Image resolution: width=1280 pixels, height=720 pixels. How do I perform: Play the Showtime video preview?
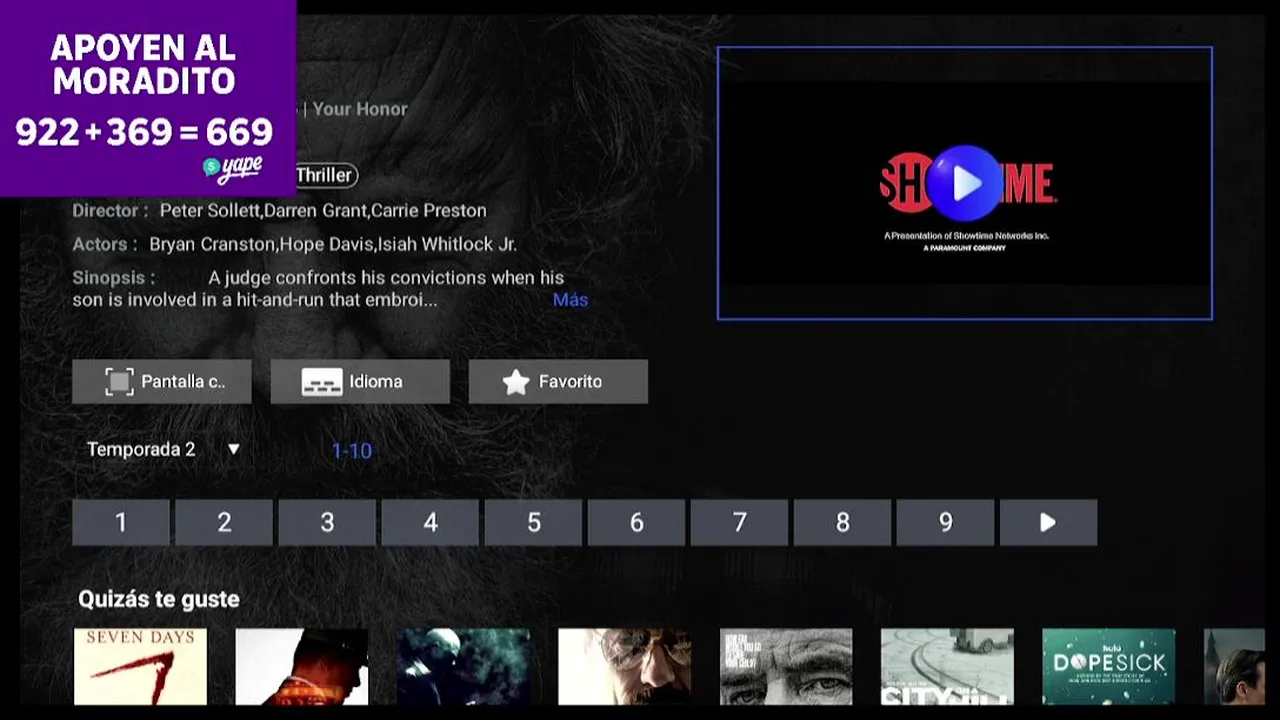click(x=964, y=183)
